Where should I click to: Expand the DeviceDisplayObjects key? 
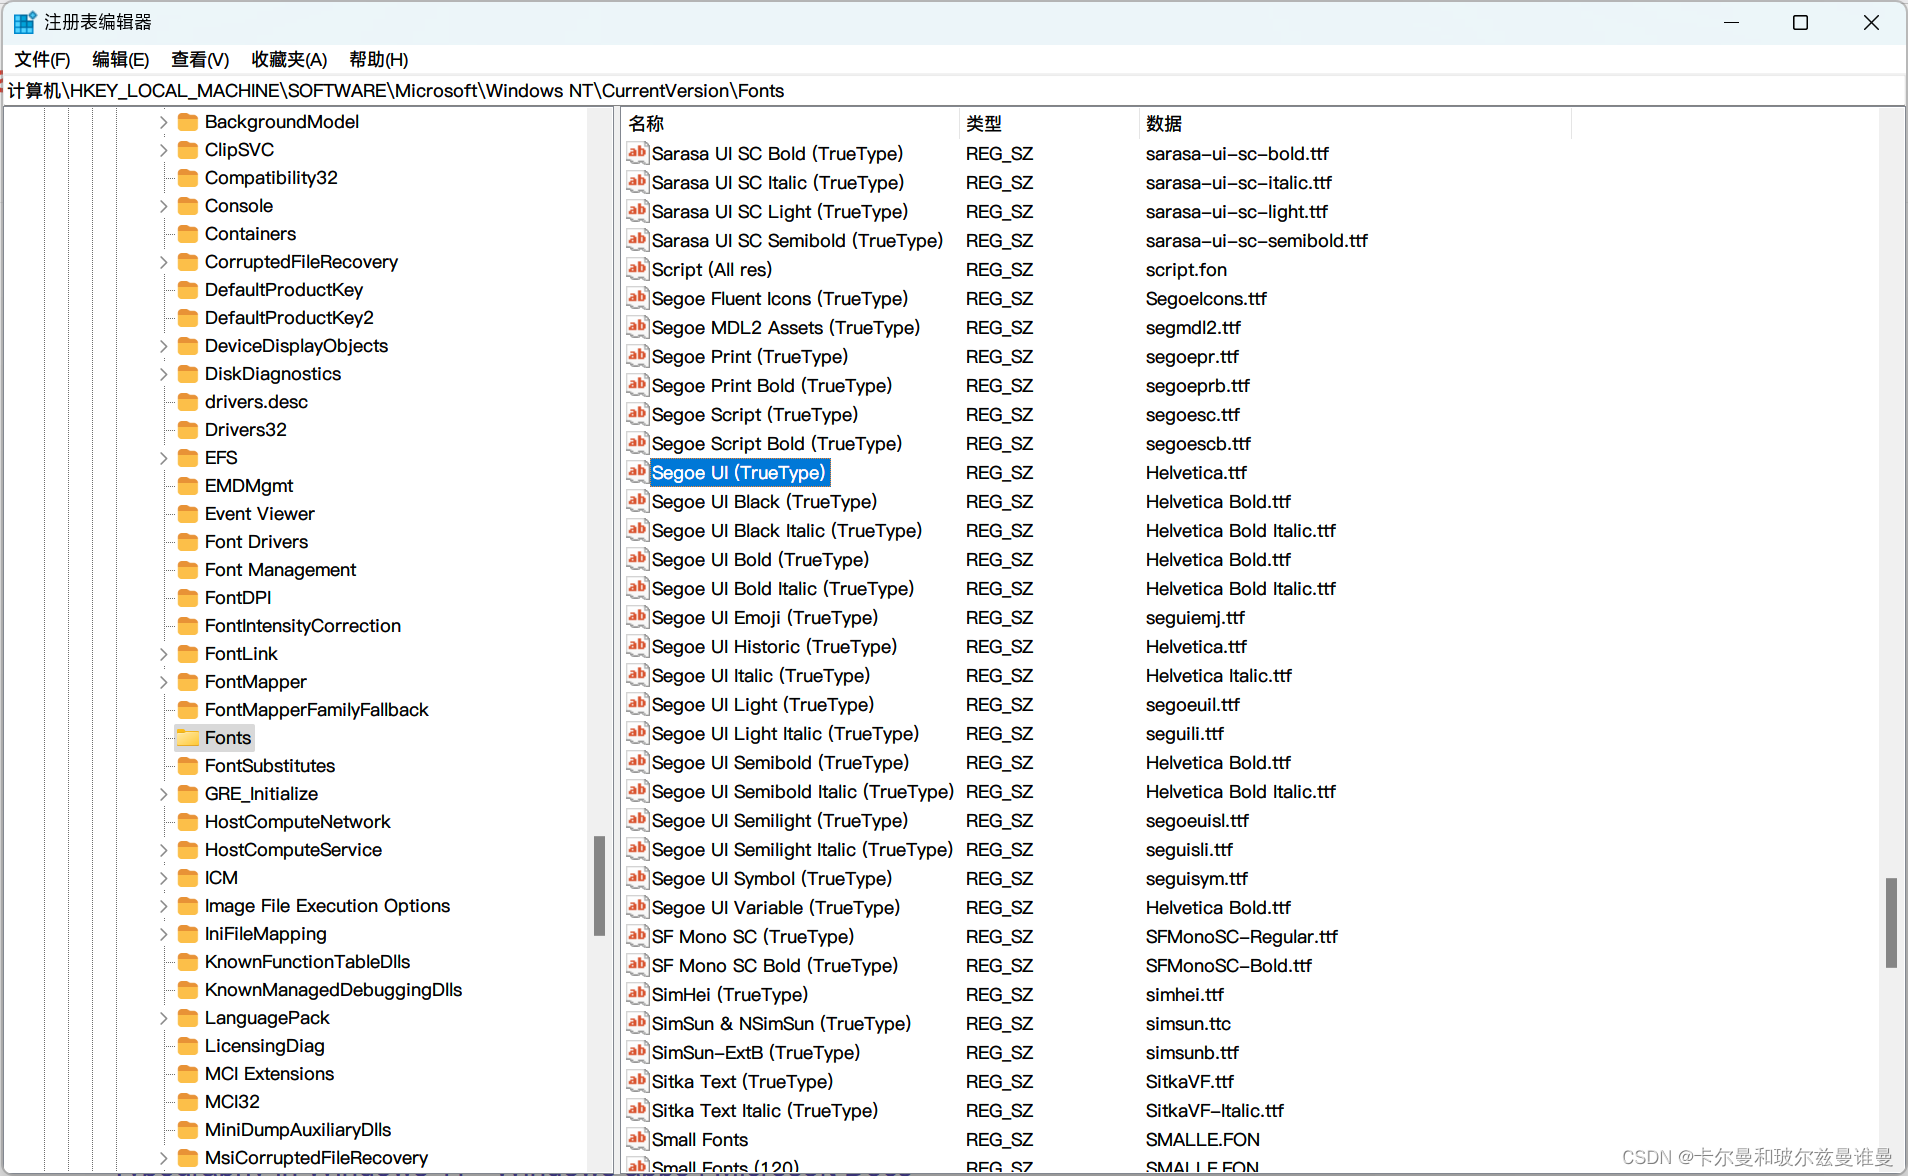pyautogui.click(x=163, y=346)
